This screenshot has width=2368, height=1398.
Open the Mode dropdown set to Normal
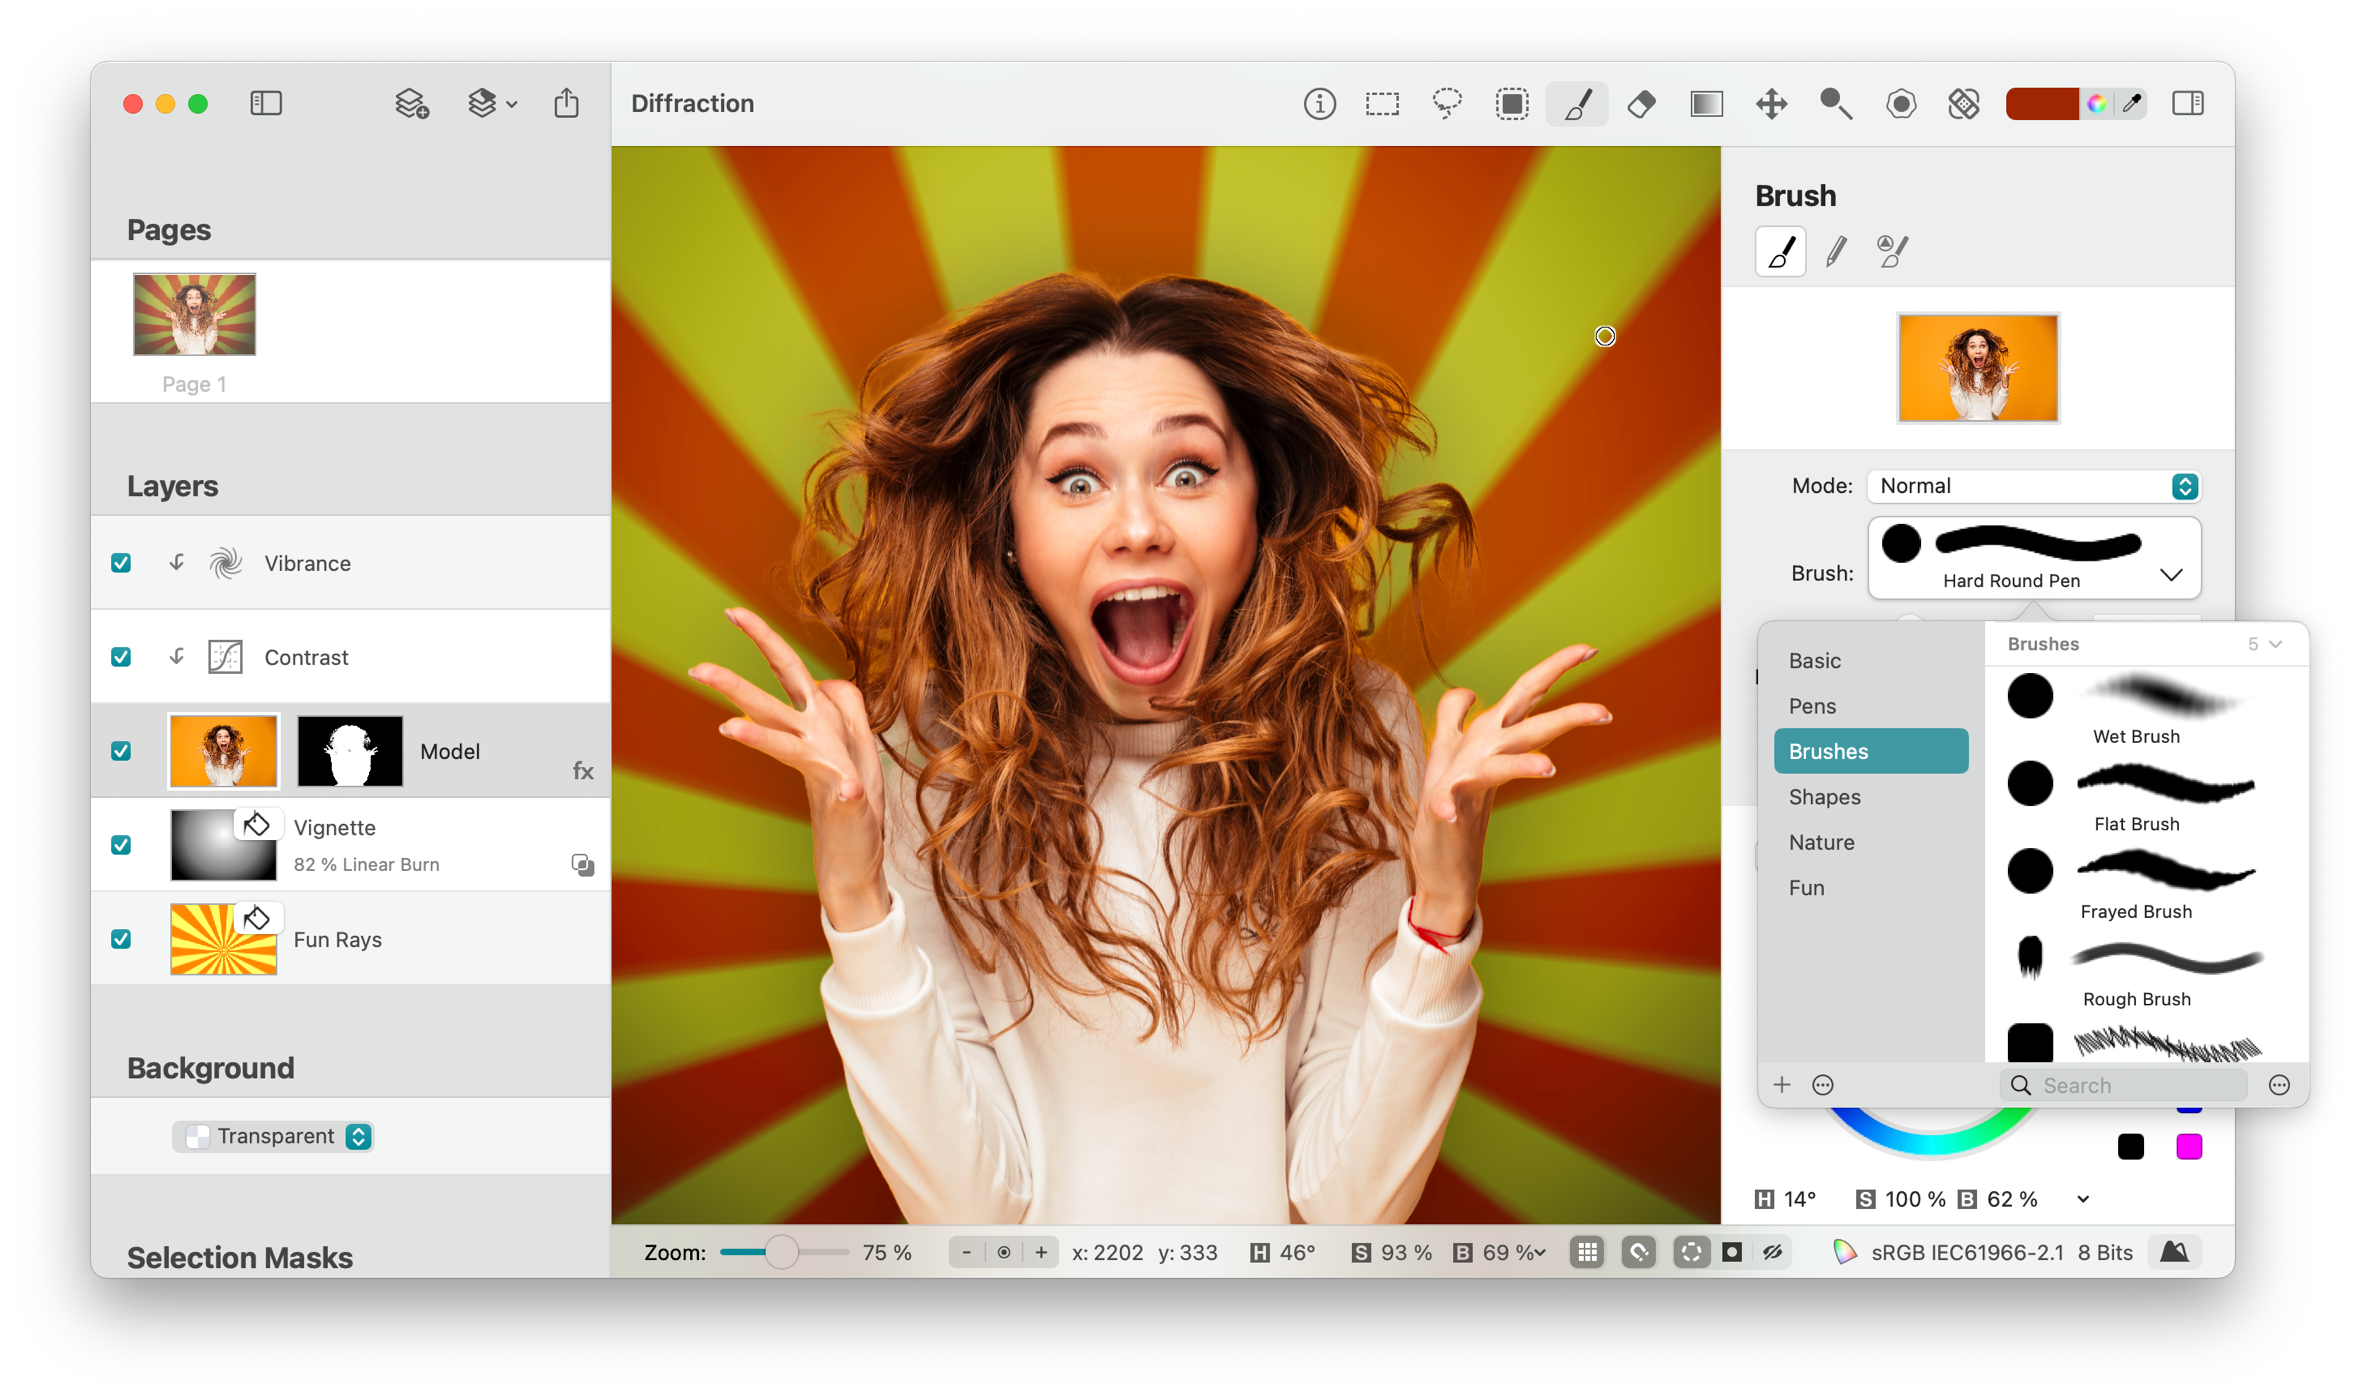point(2032,486)
